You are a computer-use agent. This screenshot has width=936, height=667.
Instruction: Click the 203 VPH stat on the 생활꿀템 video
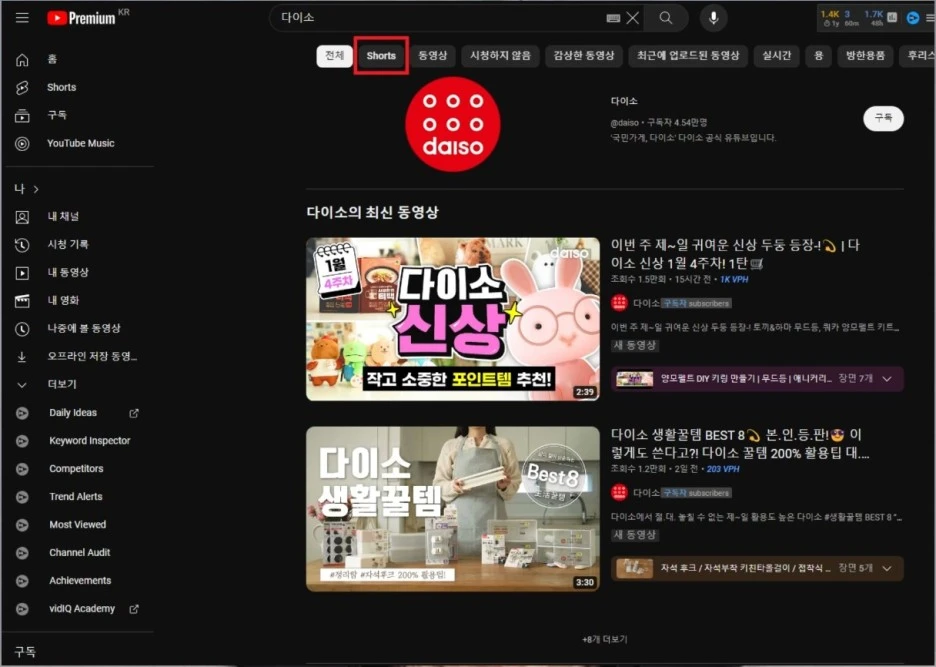(723, 469)
